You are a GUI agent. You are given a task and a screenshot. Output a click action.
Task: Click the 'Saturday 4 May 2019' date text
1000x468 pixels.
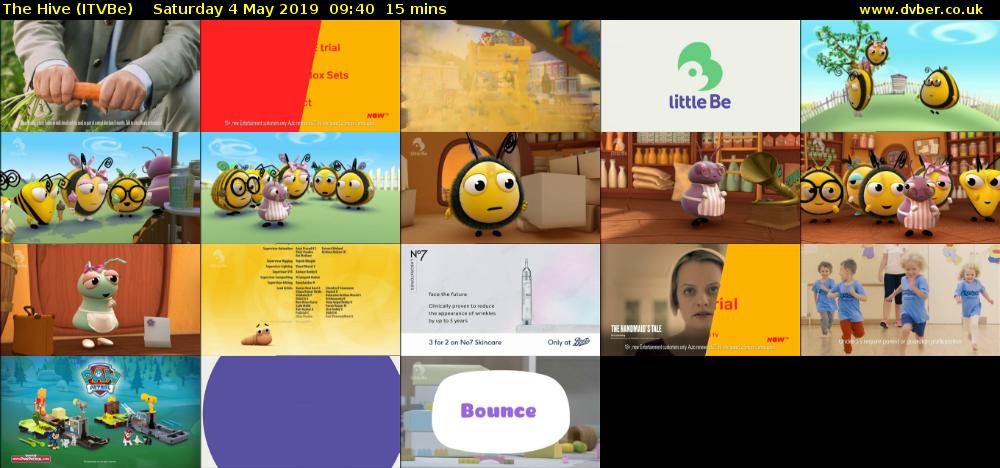(x=237, y=10)
